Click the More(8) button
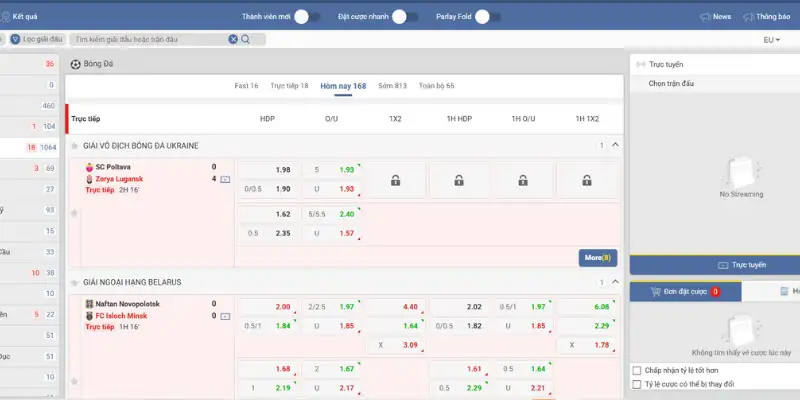This screenshot has height=400, width=800. click(x=597, y=257)
